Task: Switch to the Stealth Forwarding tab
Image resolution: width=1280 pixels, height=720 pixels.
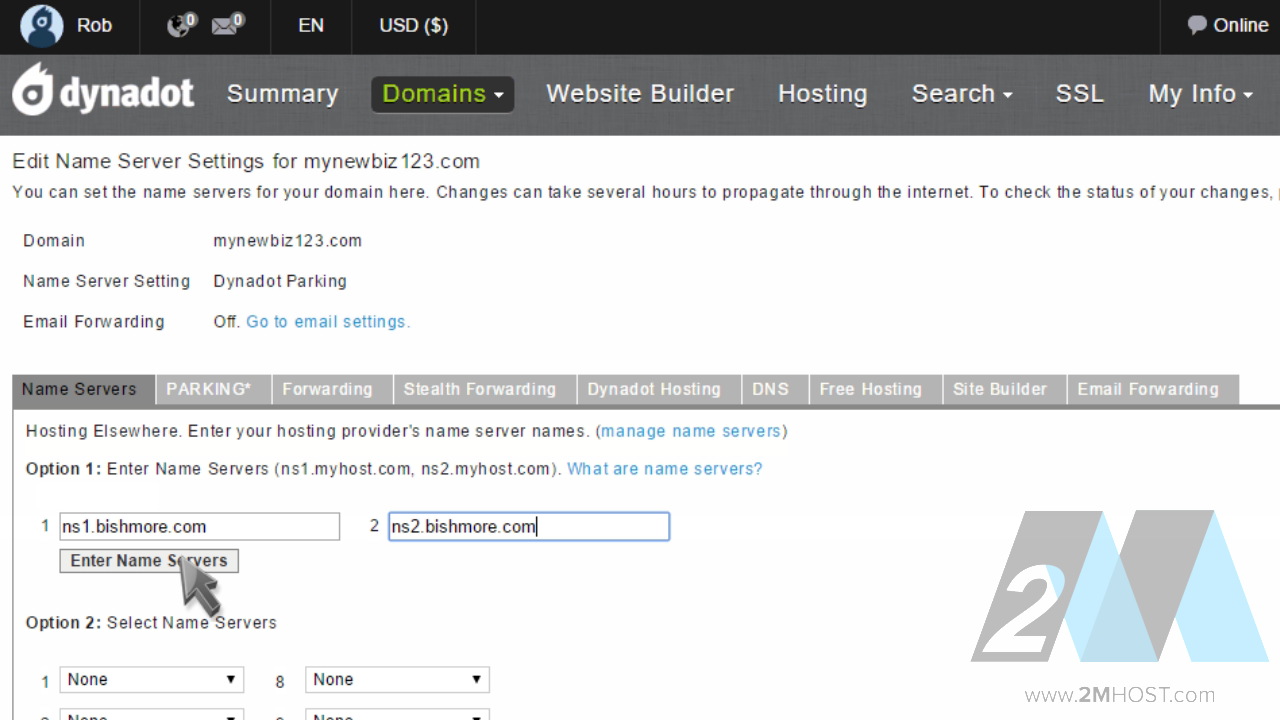Action: 484,389
